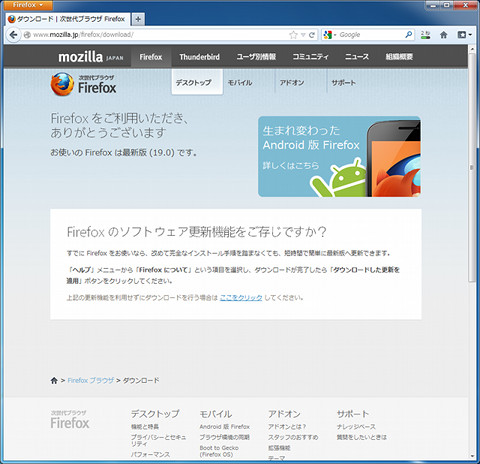This screenshot has width=480, height=464.
Task: Open footer heading デスクトップ
Action: (155, 414)
